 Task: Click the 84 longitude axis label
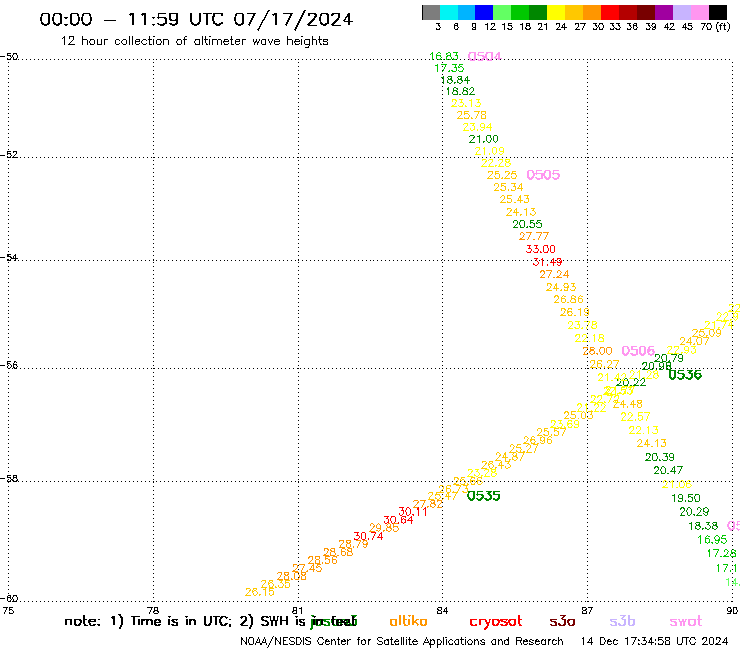pos(442,610)
